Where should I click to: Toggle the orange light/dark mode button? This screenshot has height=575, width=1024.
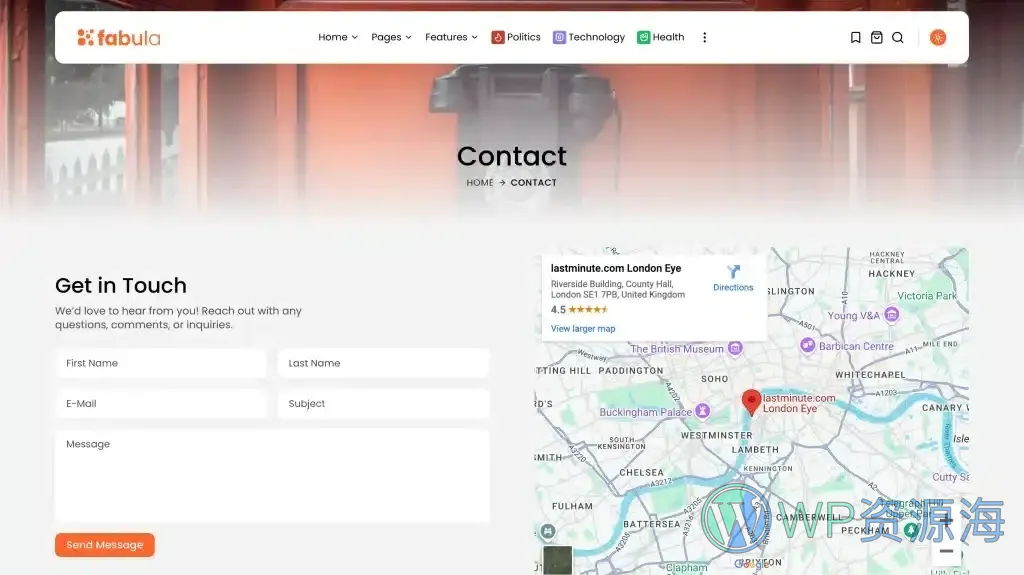coord(937,38)
